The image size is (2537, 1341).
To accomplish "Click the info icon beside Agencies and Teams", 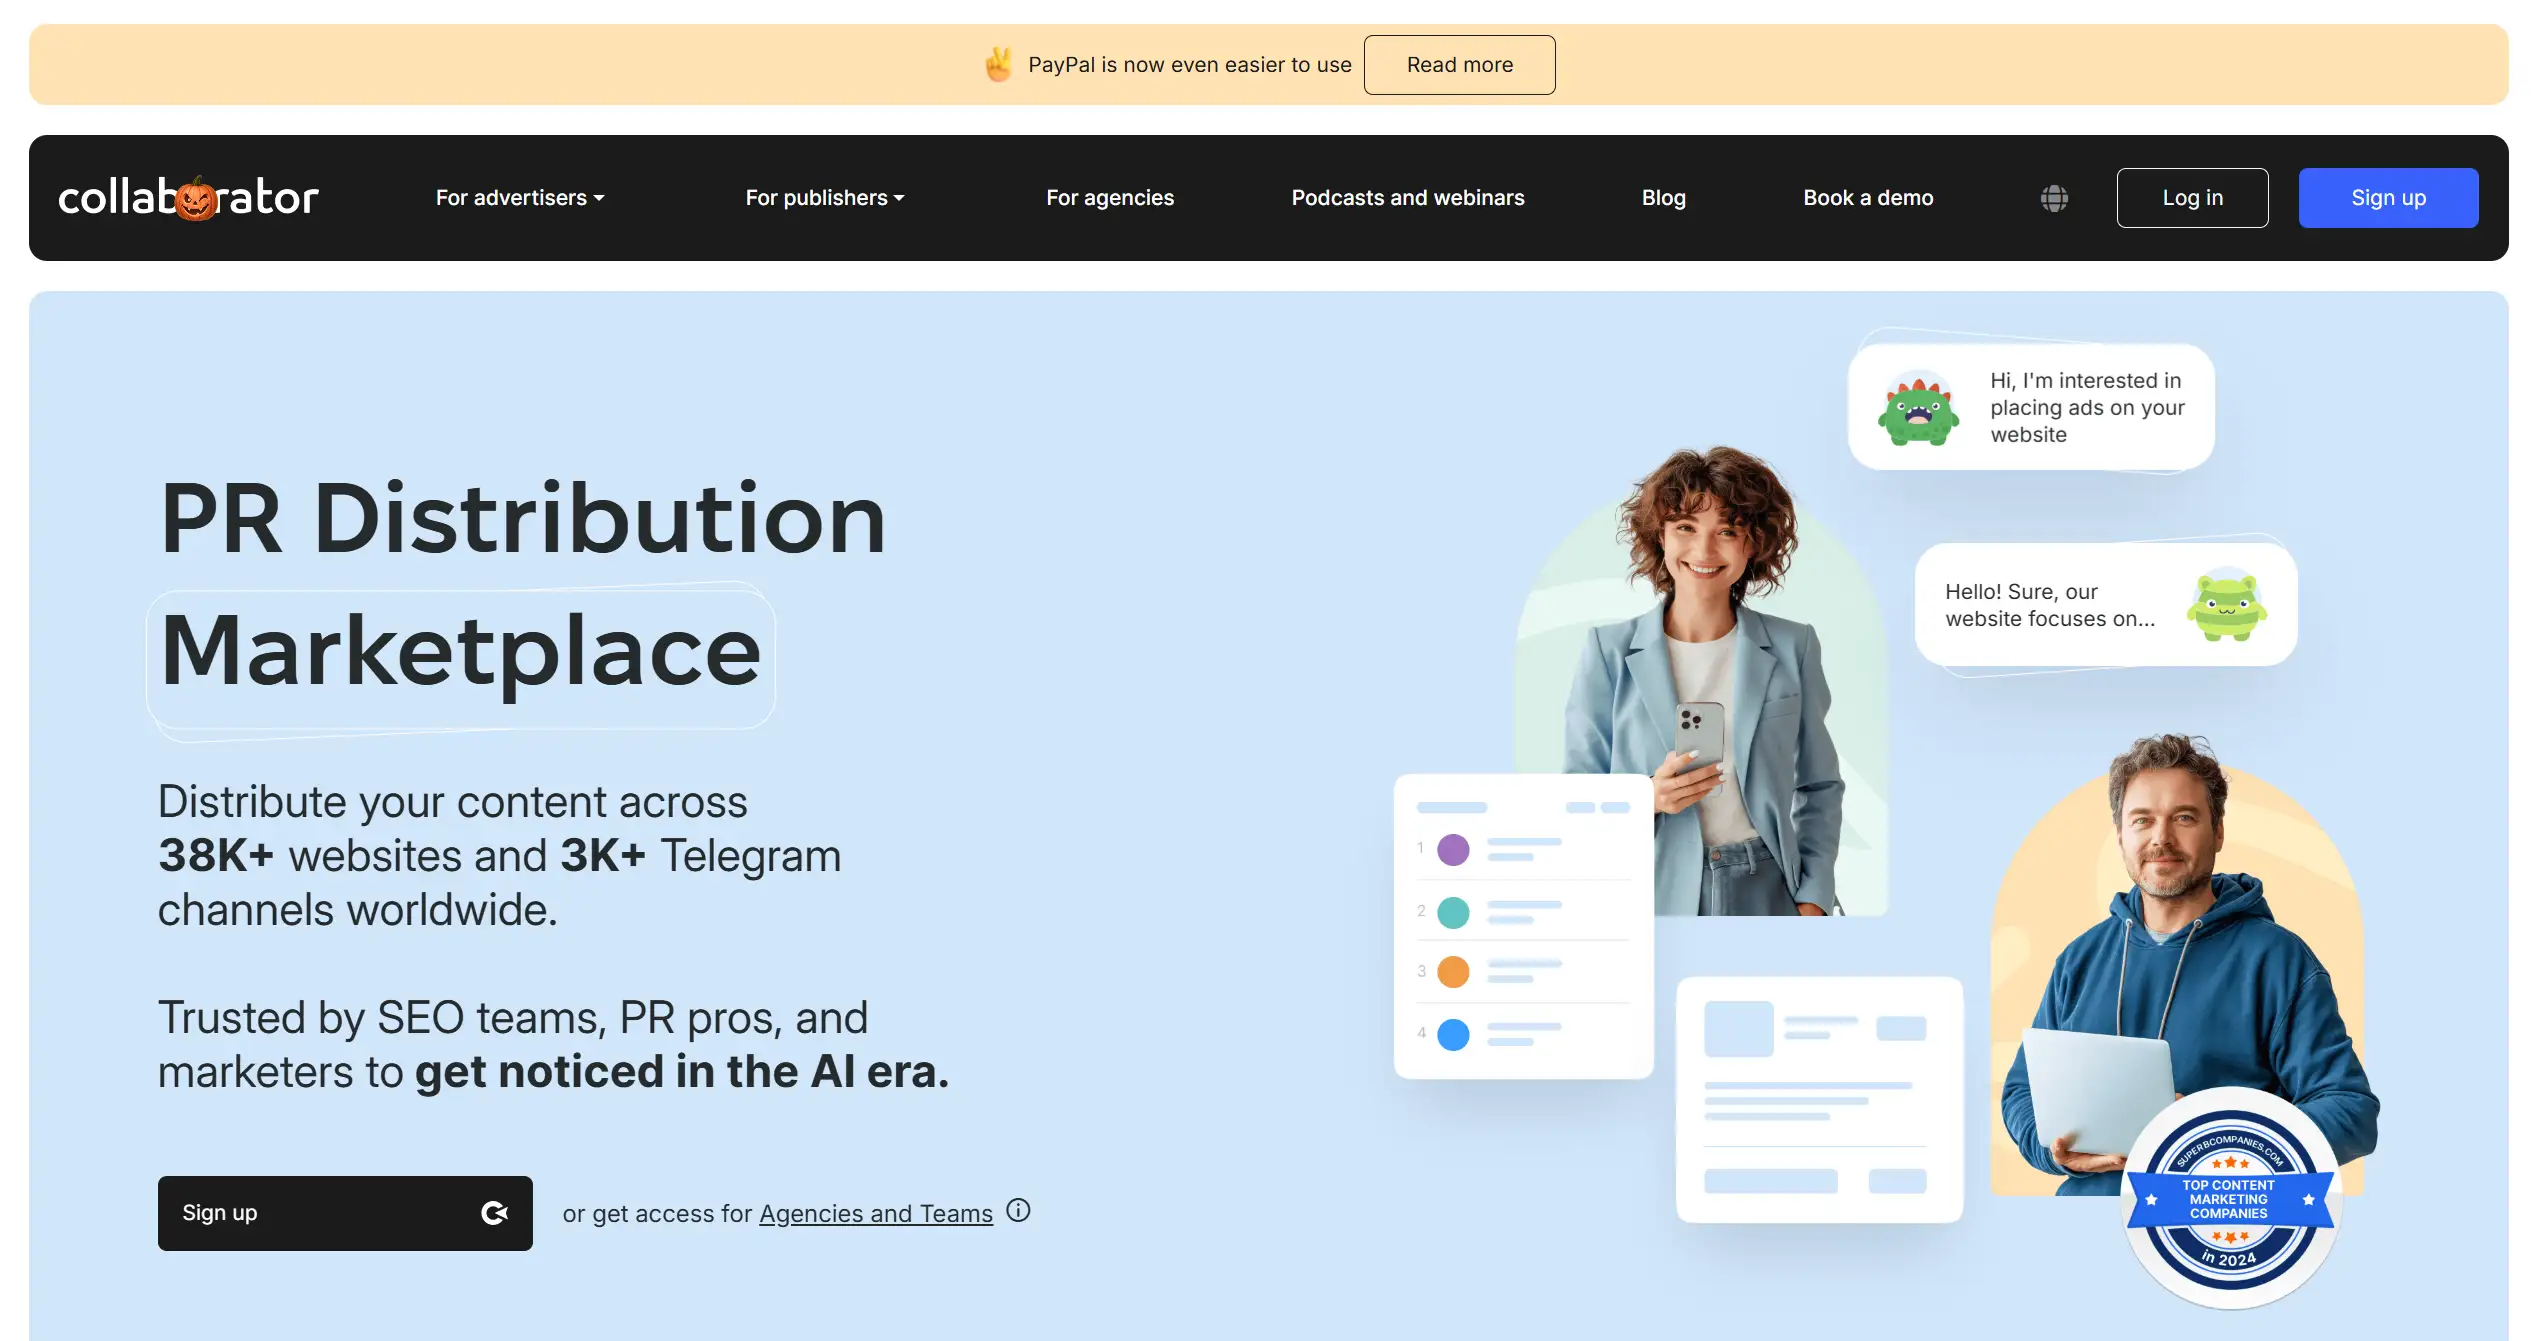I will click(x=1018, y=1210).
